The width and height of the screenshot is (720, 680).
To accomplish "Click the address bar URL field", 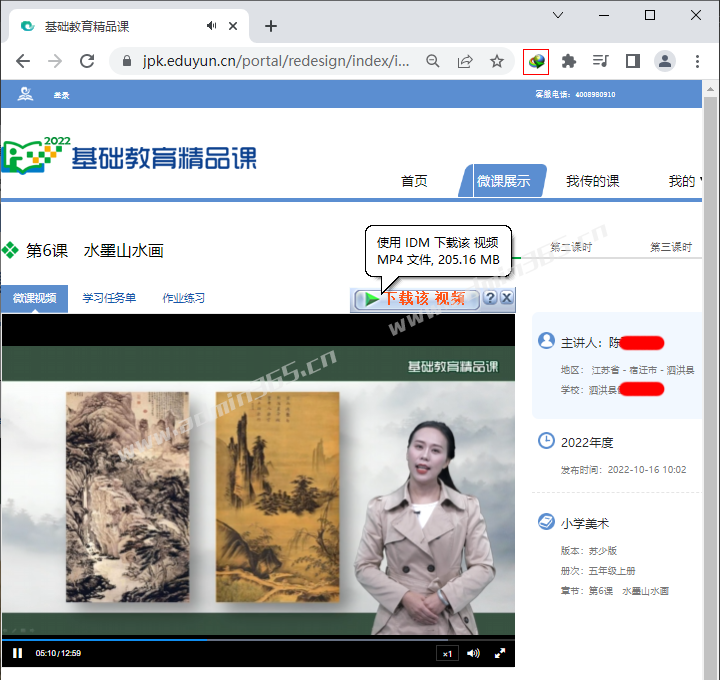I will [x=276, y=61].
